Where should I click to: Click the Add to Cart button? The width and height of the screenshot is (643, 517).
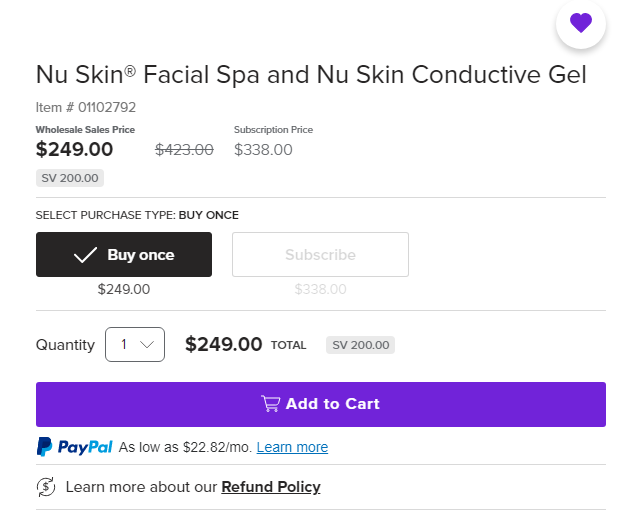coord(321,404)
